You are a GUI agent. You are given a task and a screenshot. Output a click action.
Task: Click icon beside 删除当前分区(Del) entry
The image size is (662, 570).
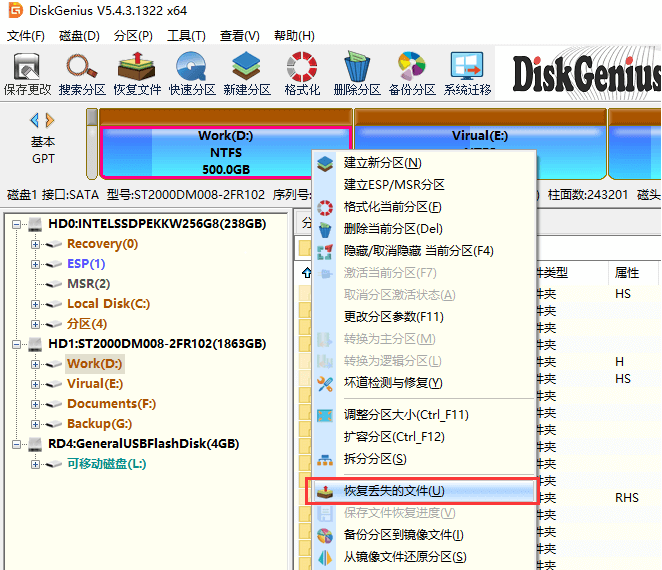(x=325, y=230)
